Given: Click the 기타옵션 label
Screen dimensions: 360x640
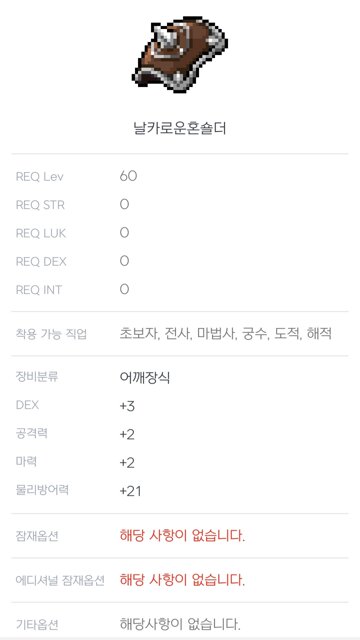Looking at the screenshot, I should pos(37,624).
